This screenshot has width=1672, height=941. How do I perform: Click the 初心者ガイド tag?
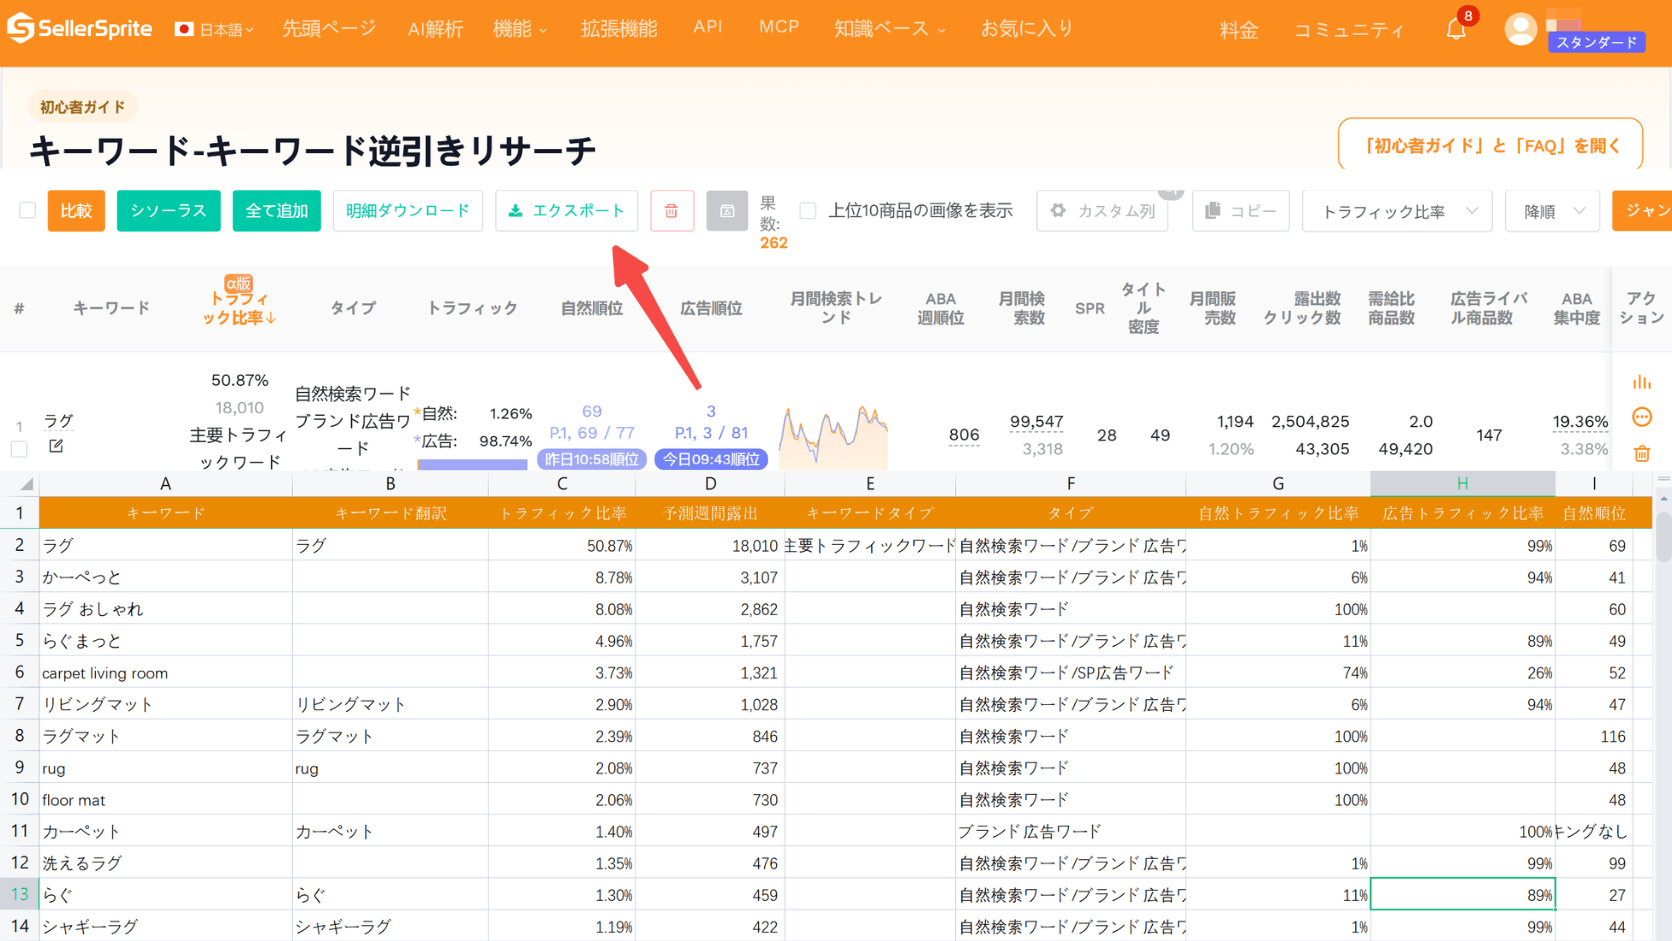[x=83, y=107]
